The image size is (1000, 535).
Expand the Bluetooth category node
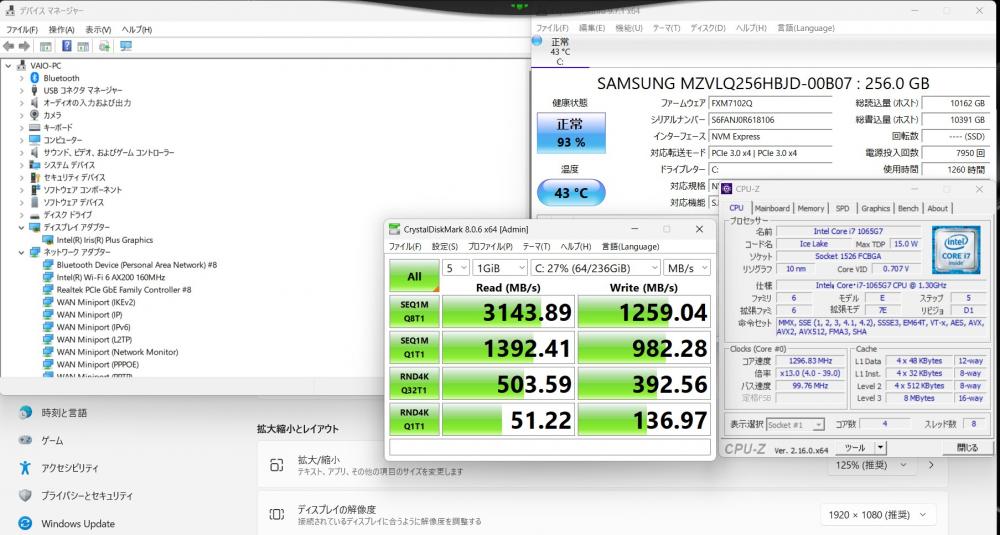click(22, 78)
